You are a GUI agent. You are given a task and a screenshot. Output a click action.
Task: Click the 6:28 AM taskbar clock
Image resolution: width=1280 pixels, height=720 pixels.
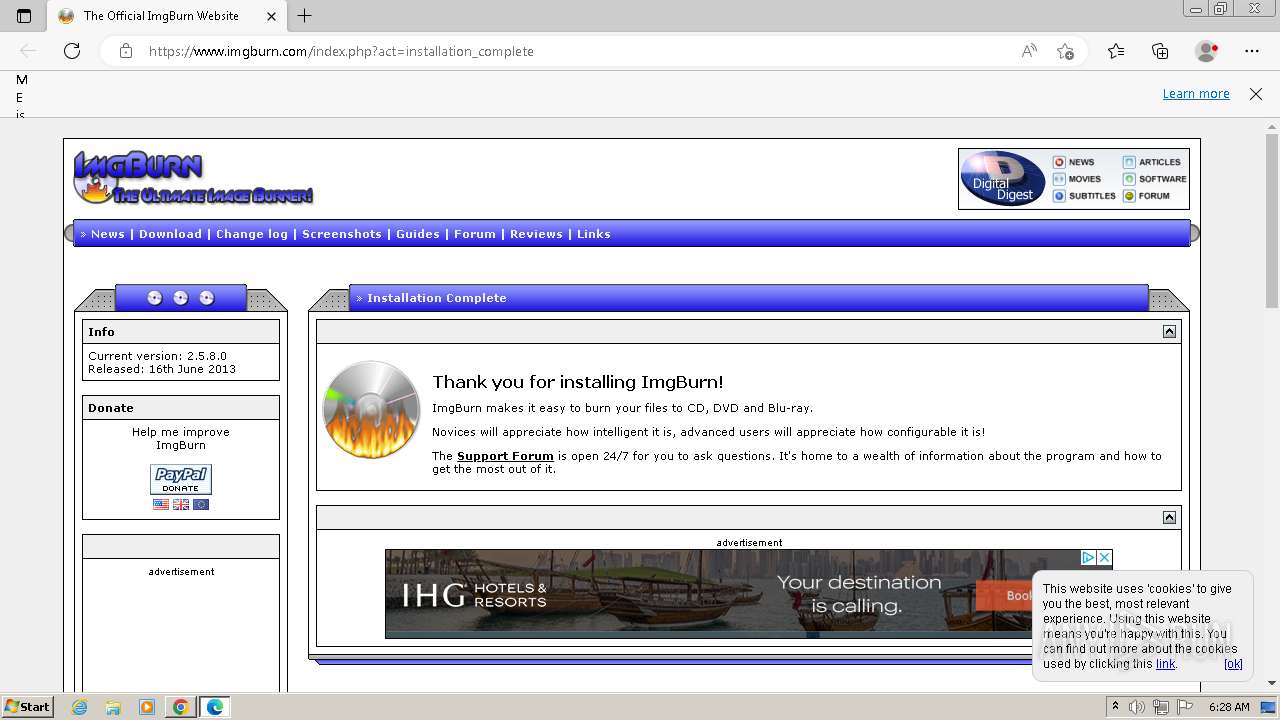pos(1229,707)
